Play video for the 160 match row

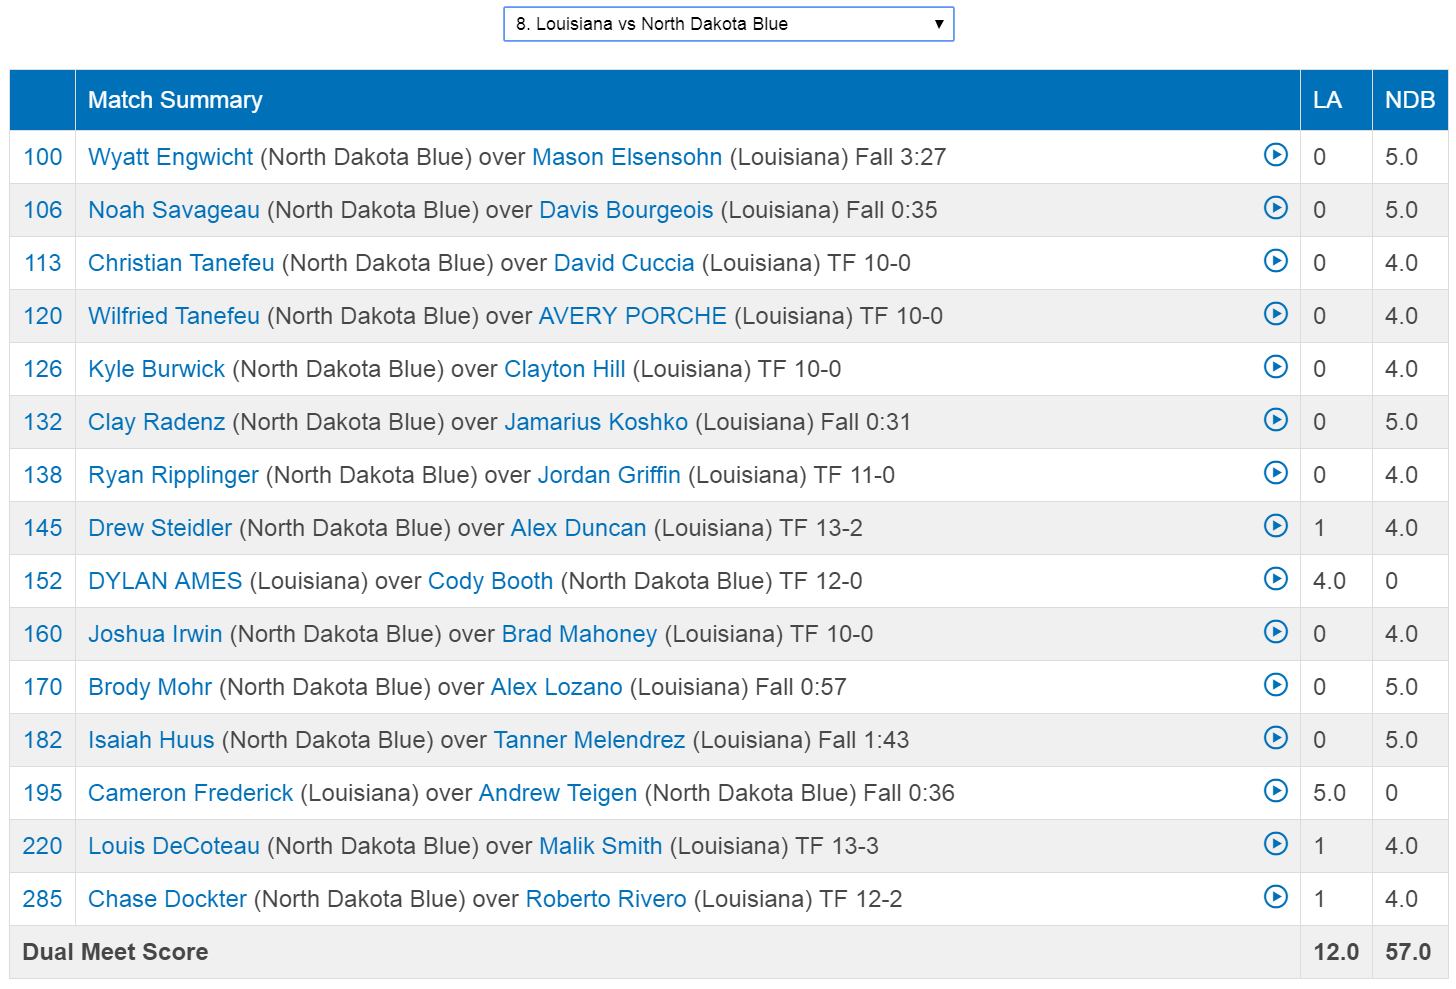click(x=1276, y=632)
